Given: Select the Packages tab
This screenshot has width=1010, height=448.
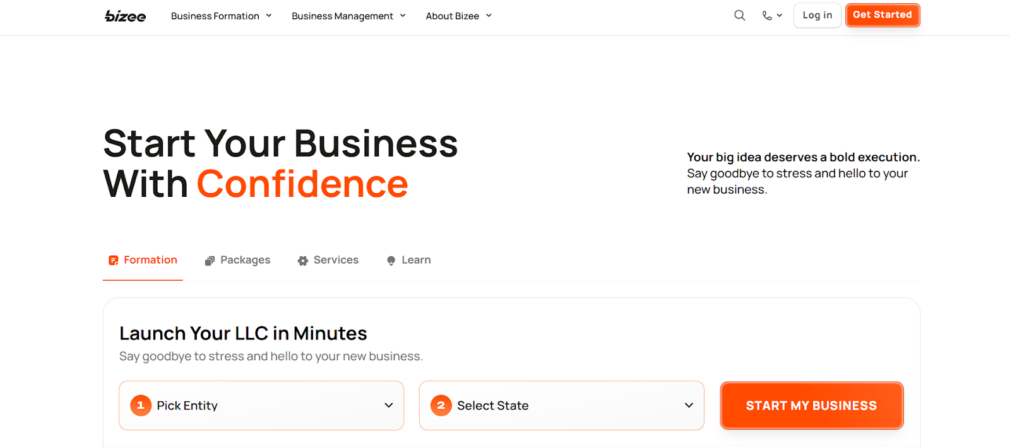Looking at the screenshot, I should pos(238,260).
